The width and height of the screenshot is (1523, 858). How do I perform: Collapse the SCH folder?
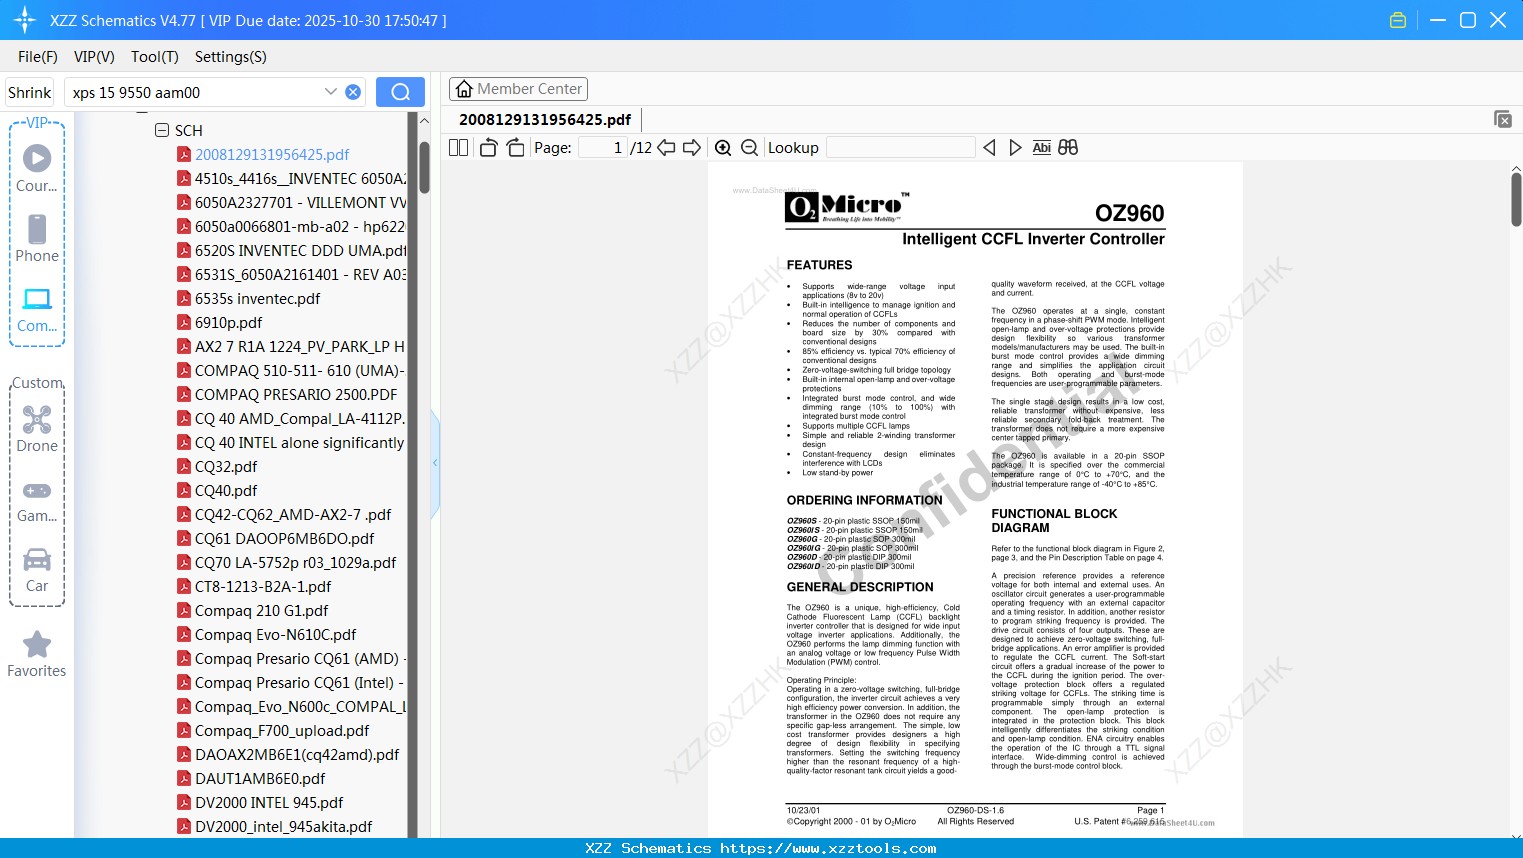point(162,130)
